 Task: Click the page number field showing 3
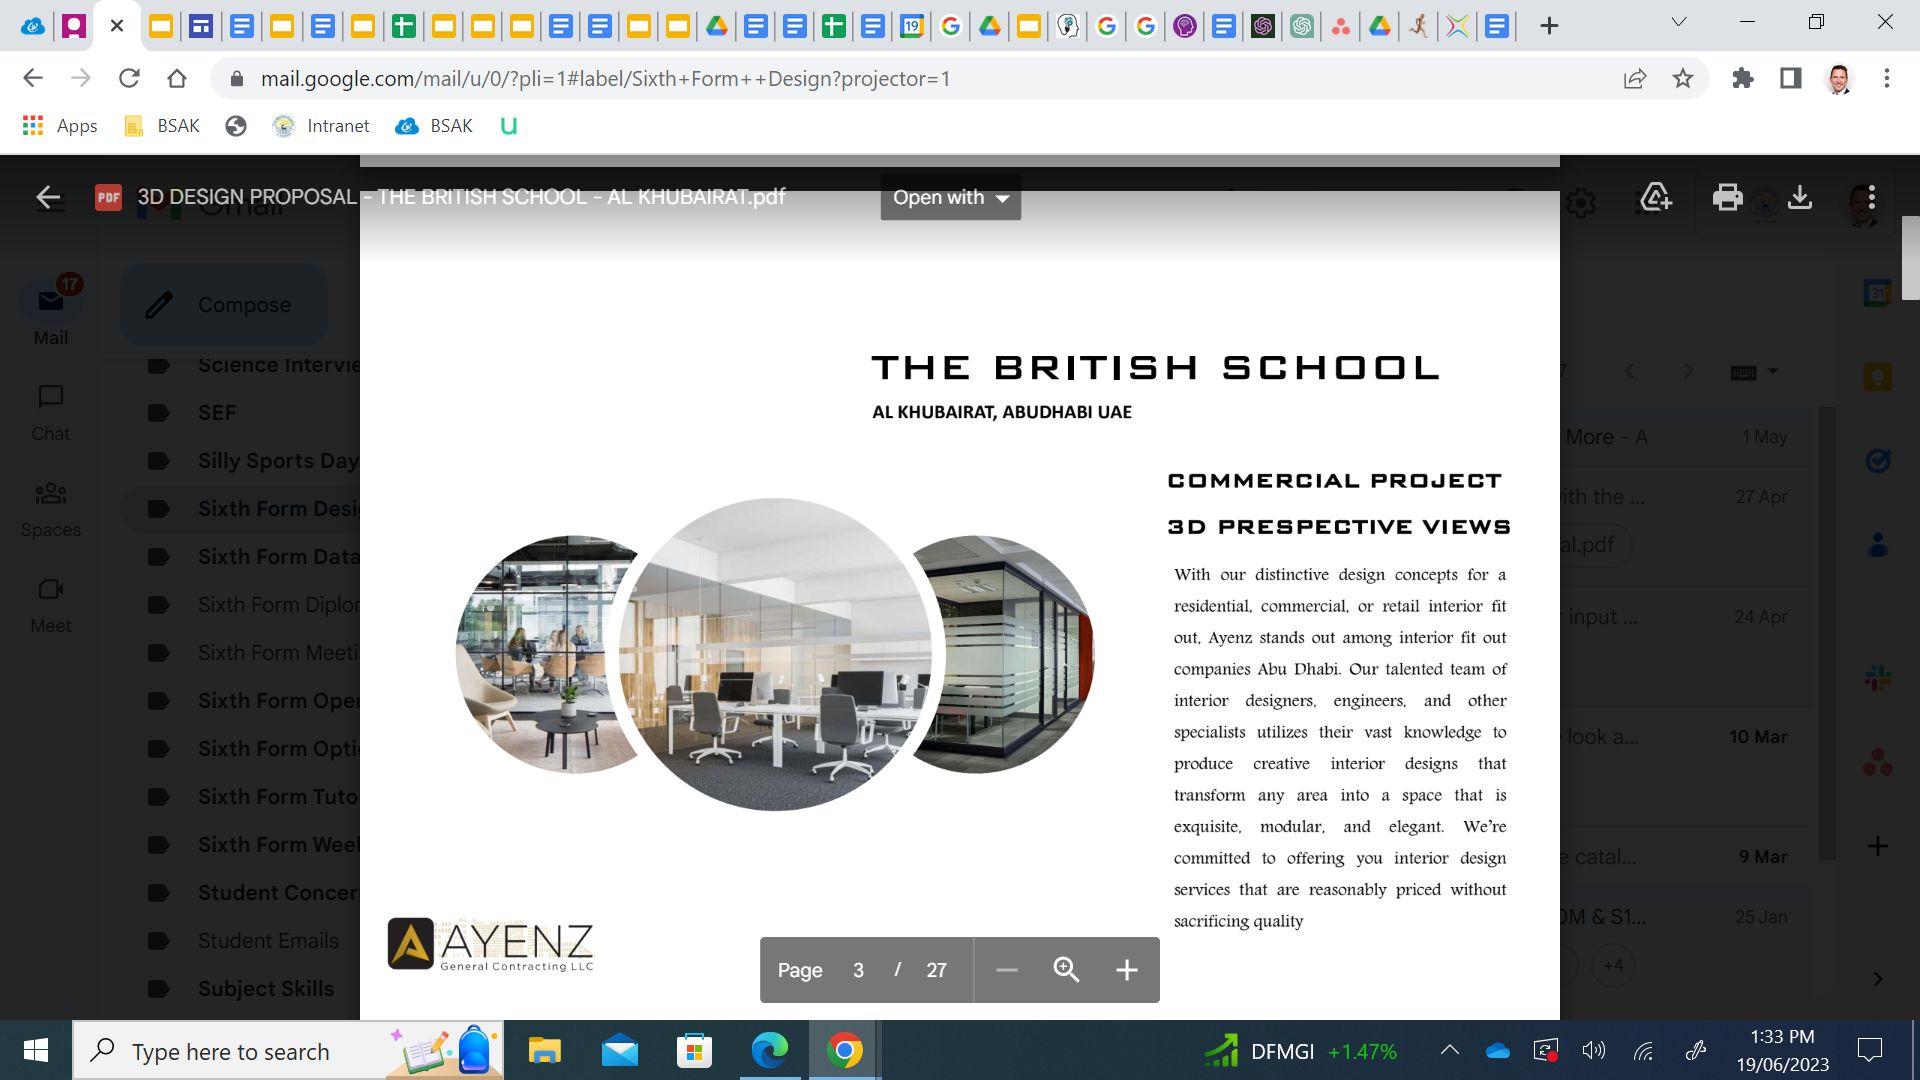coord(858,970)
